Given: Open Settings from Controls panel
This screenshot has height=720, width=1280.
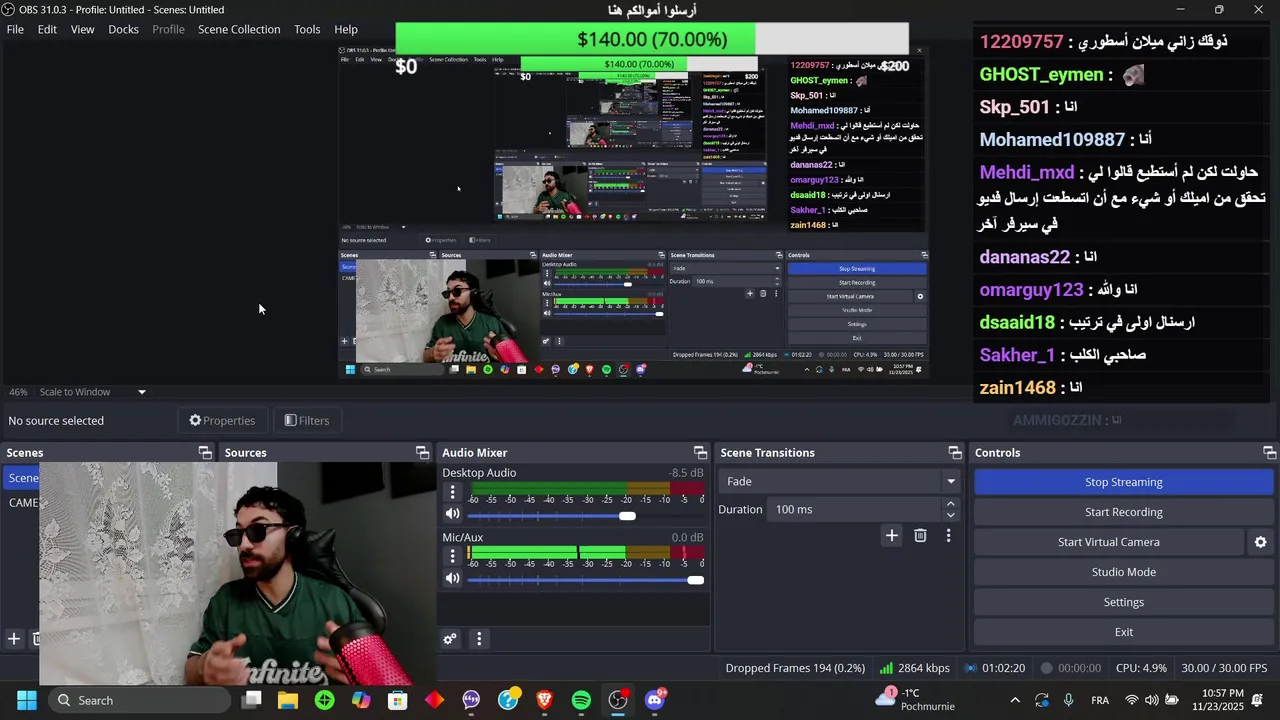Looking at the screenshot, I should pyautogui.click(x=1123, y=602).
